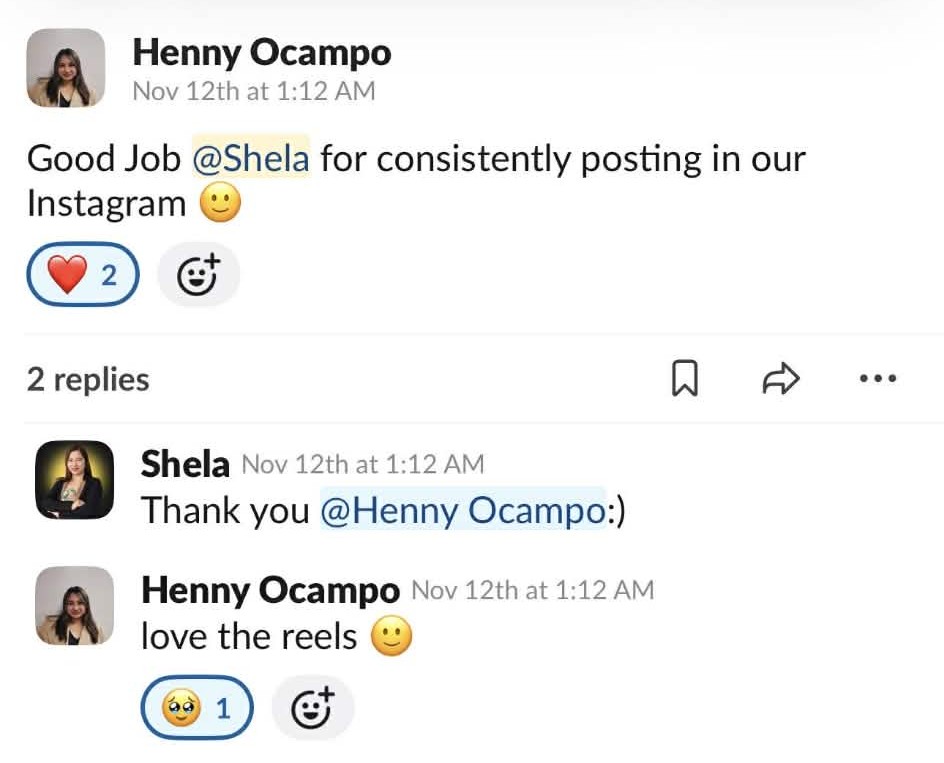Click Shela's profile picture in the thread
The image size is (944, 763).
[74, 480]
